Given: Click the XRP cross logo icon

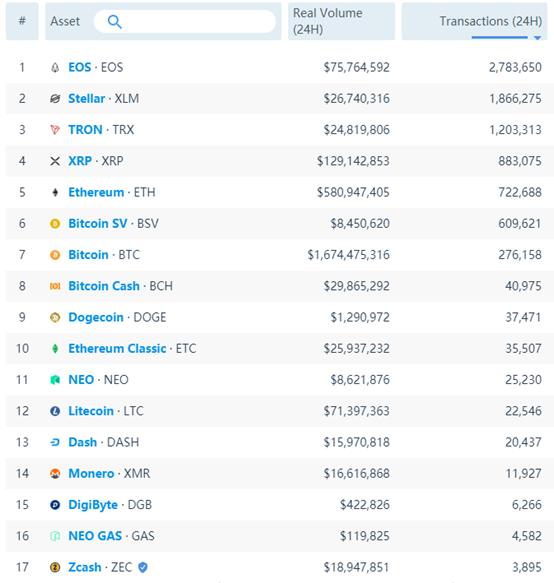Looking at the screenshot, I should pyautogui.click(x=55, y=161).
